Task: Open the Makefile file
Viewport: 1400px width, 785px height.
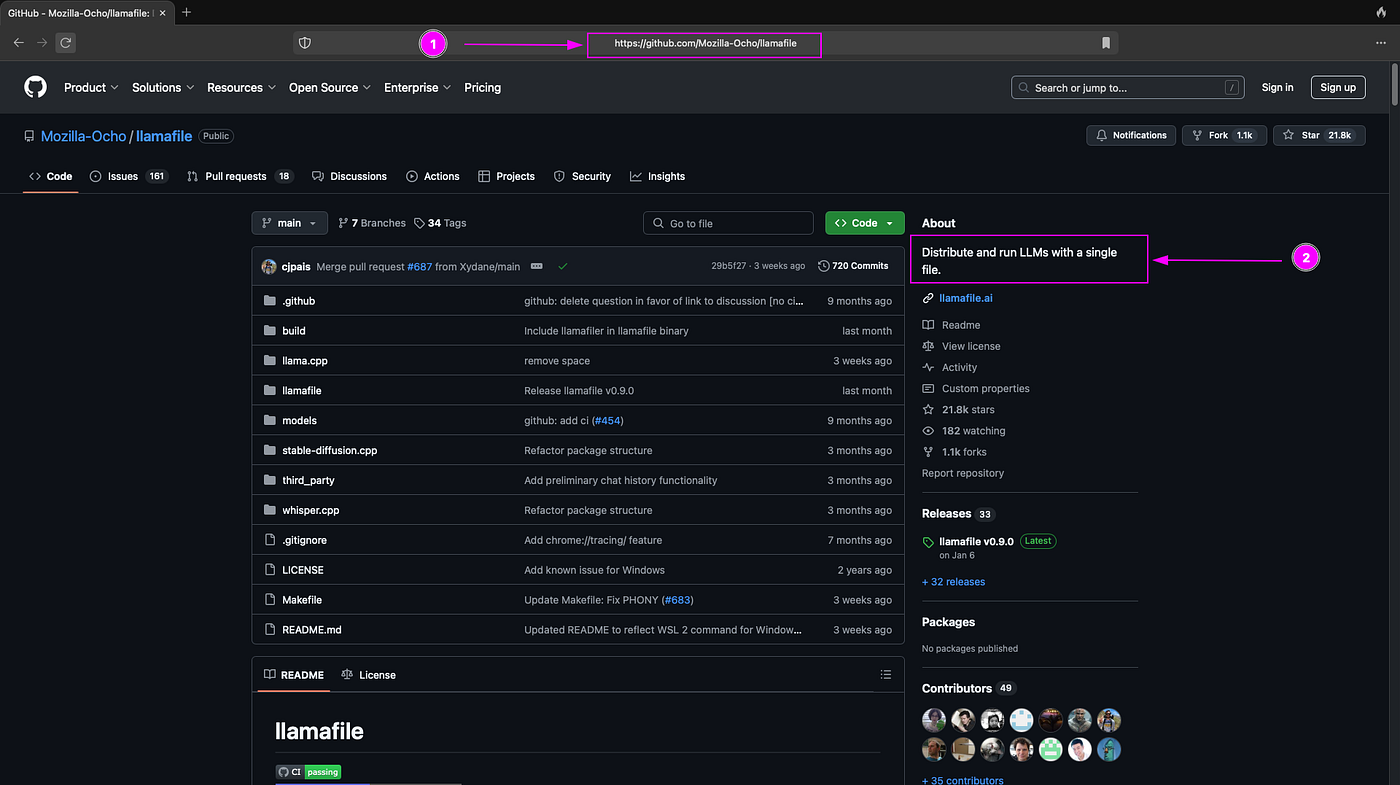Action: (x=302, y=600)
